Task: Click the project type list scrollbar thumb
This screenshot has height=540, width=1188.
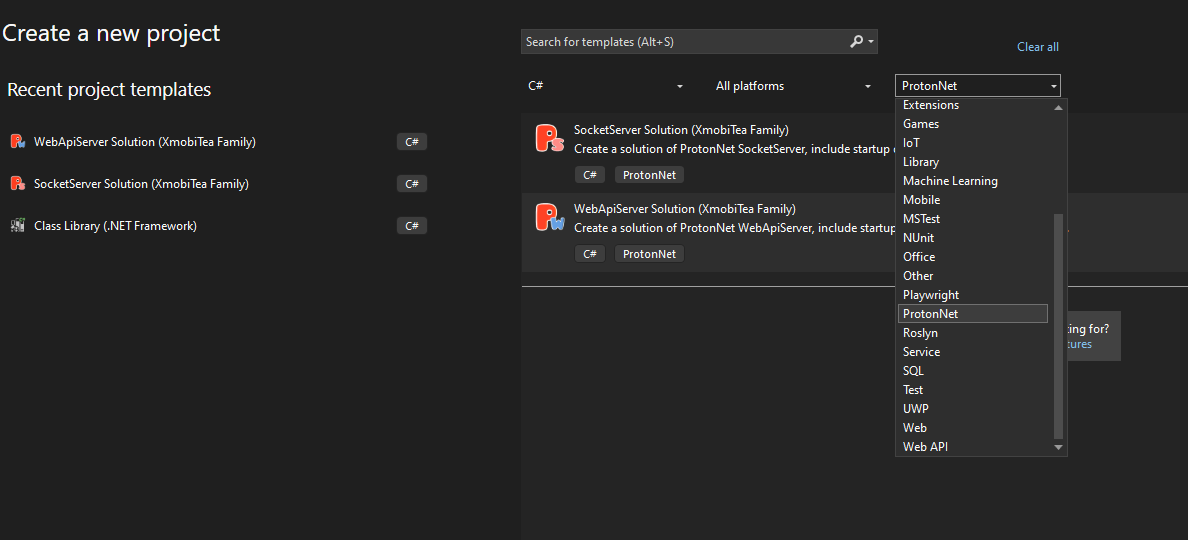Action: (1058, 326)
